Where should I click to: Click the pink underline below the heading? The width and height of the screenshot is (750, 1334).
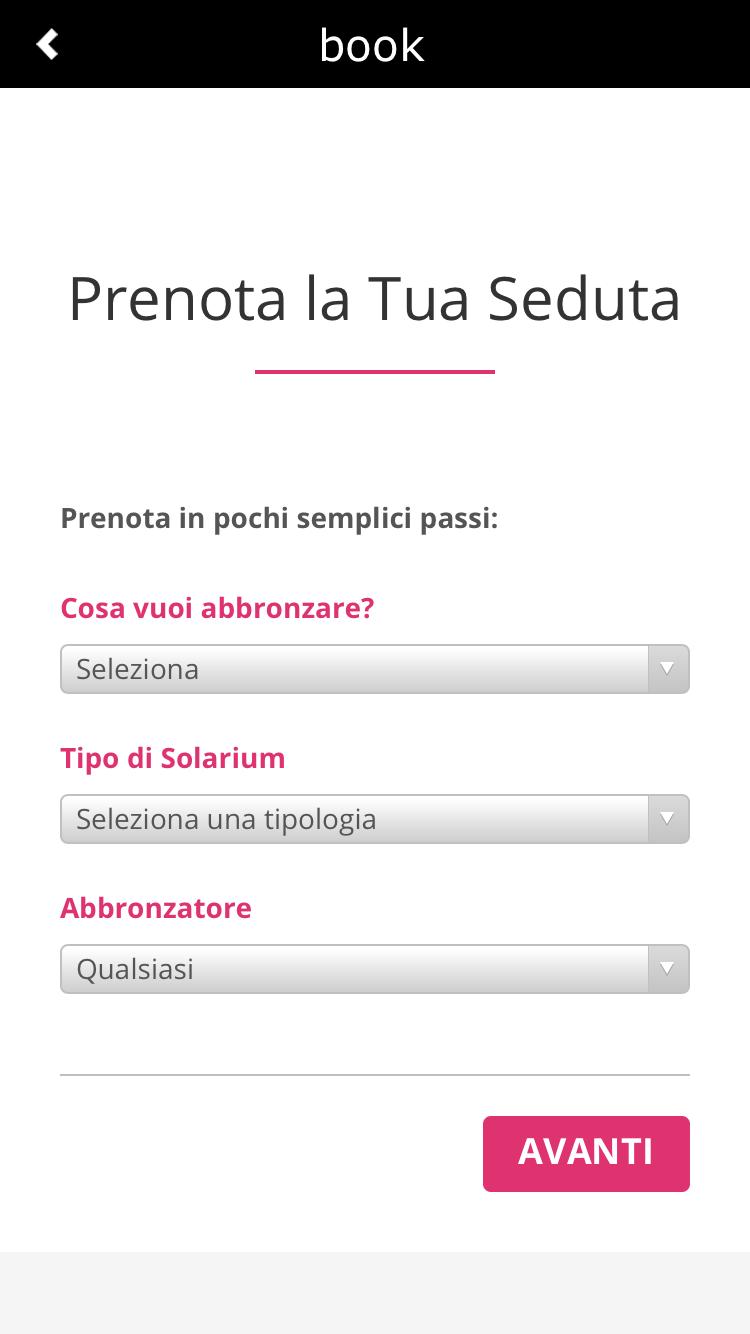[x=374, y=372]
